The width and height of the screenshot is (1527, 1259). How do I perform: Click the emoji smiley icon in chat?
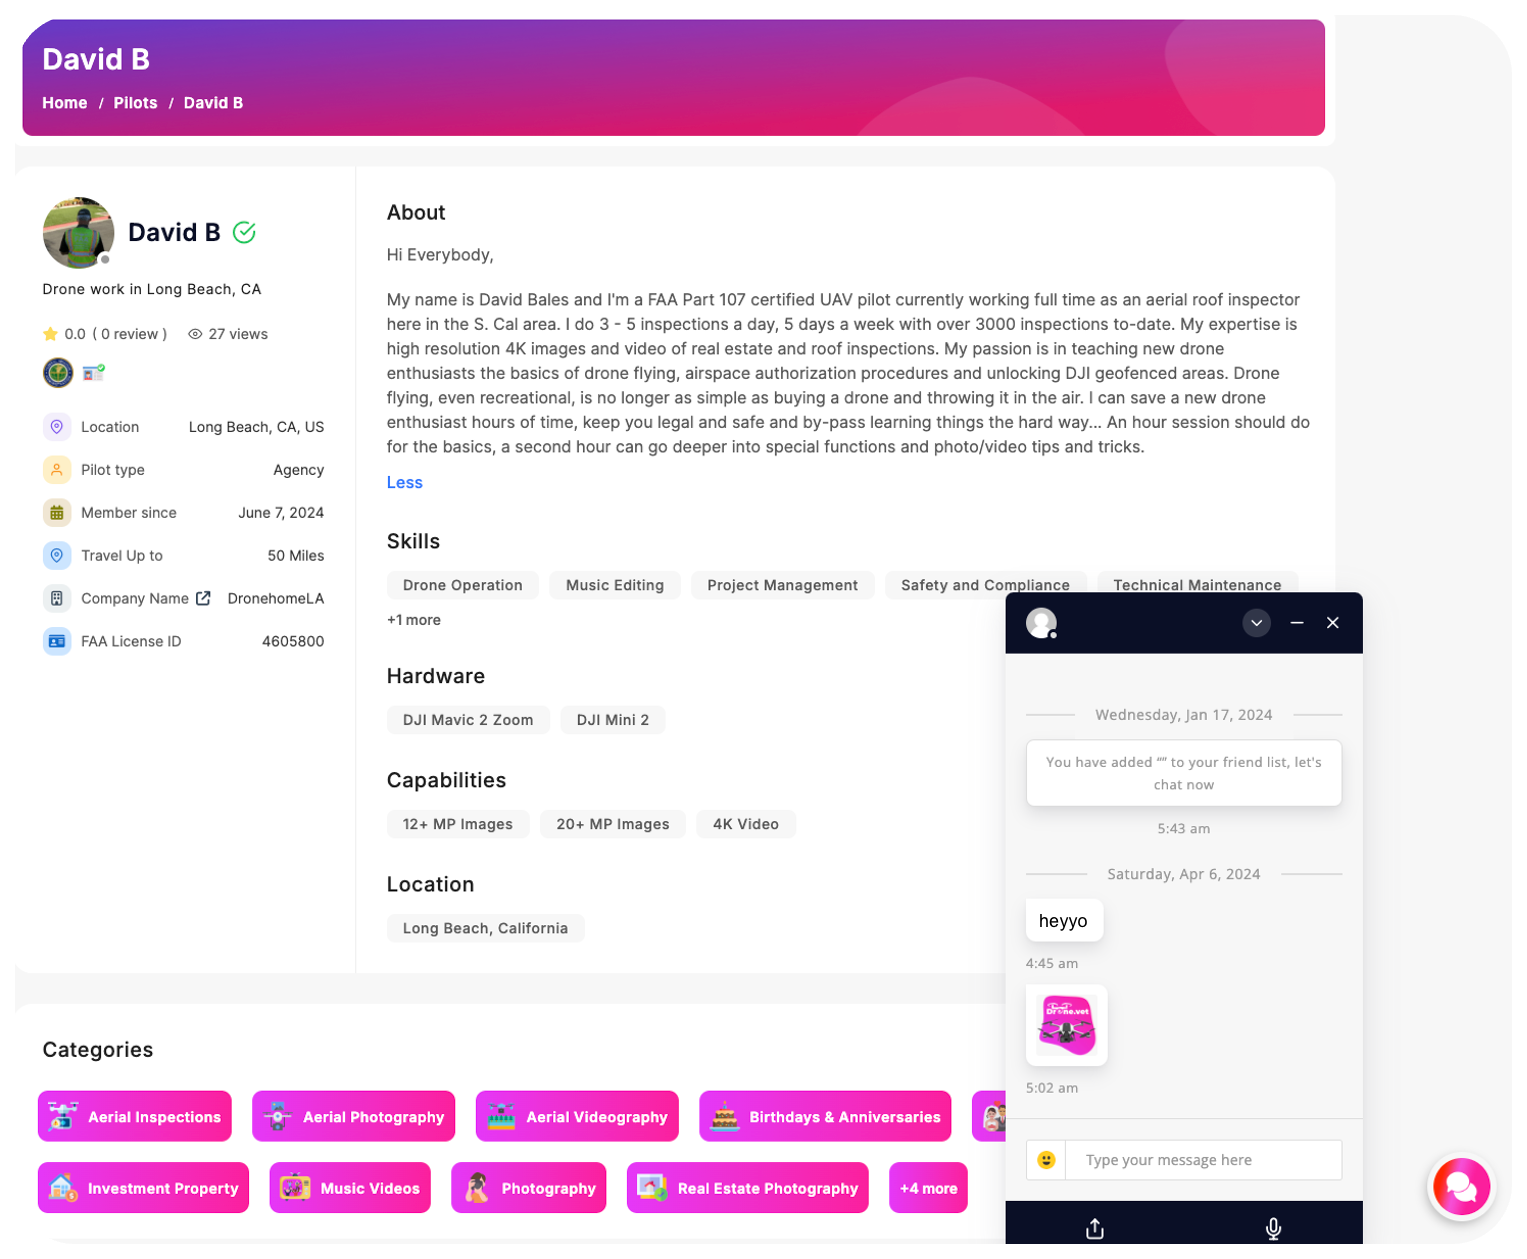point(1046,1160)
